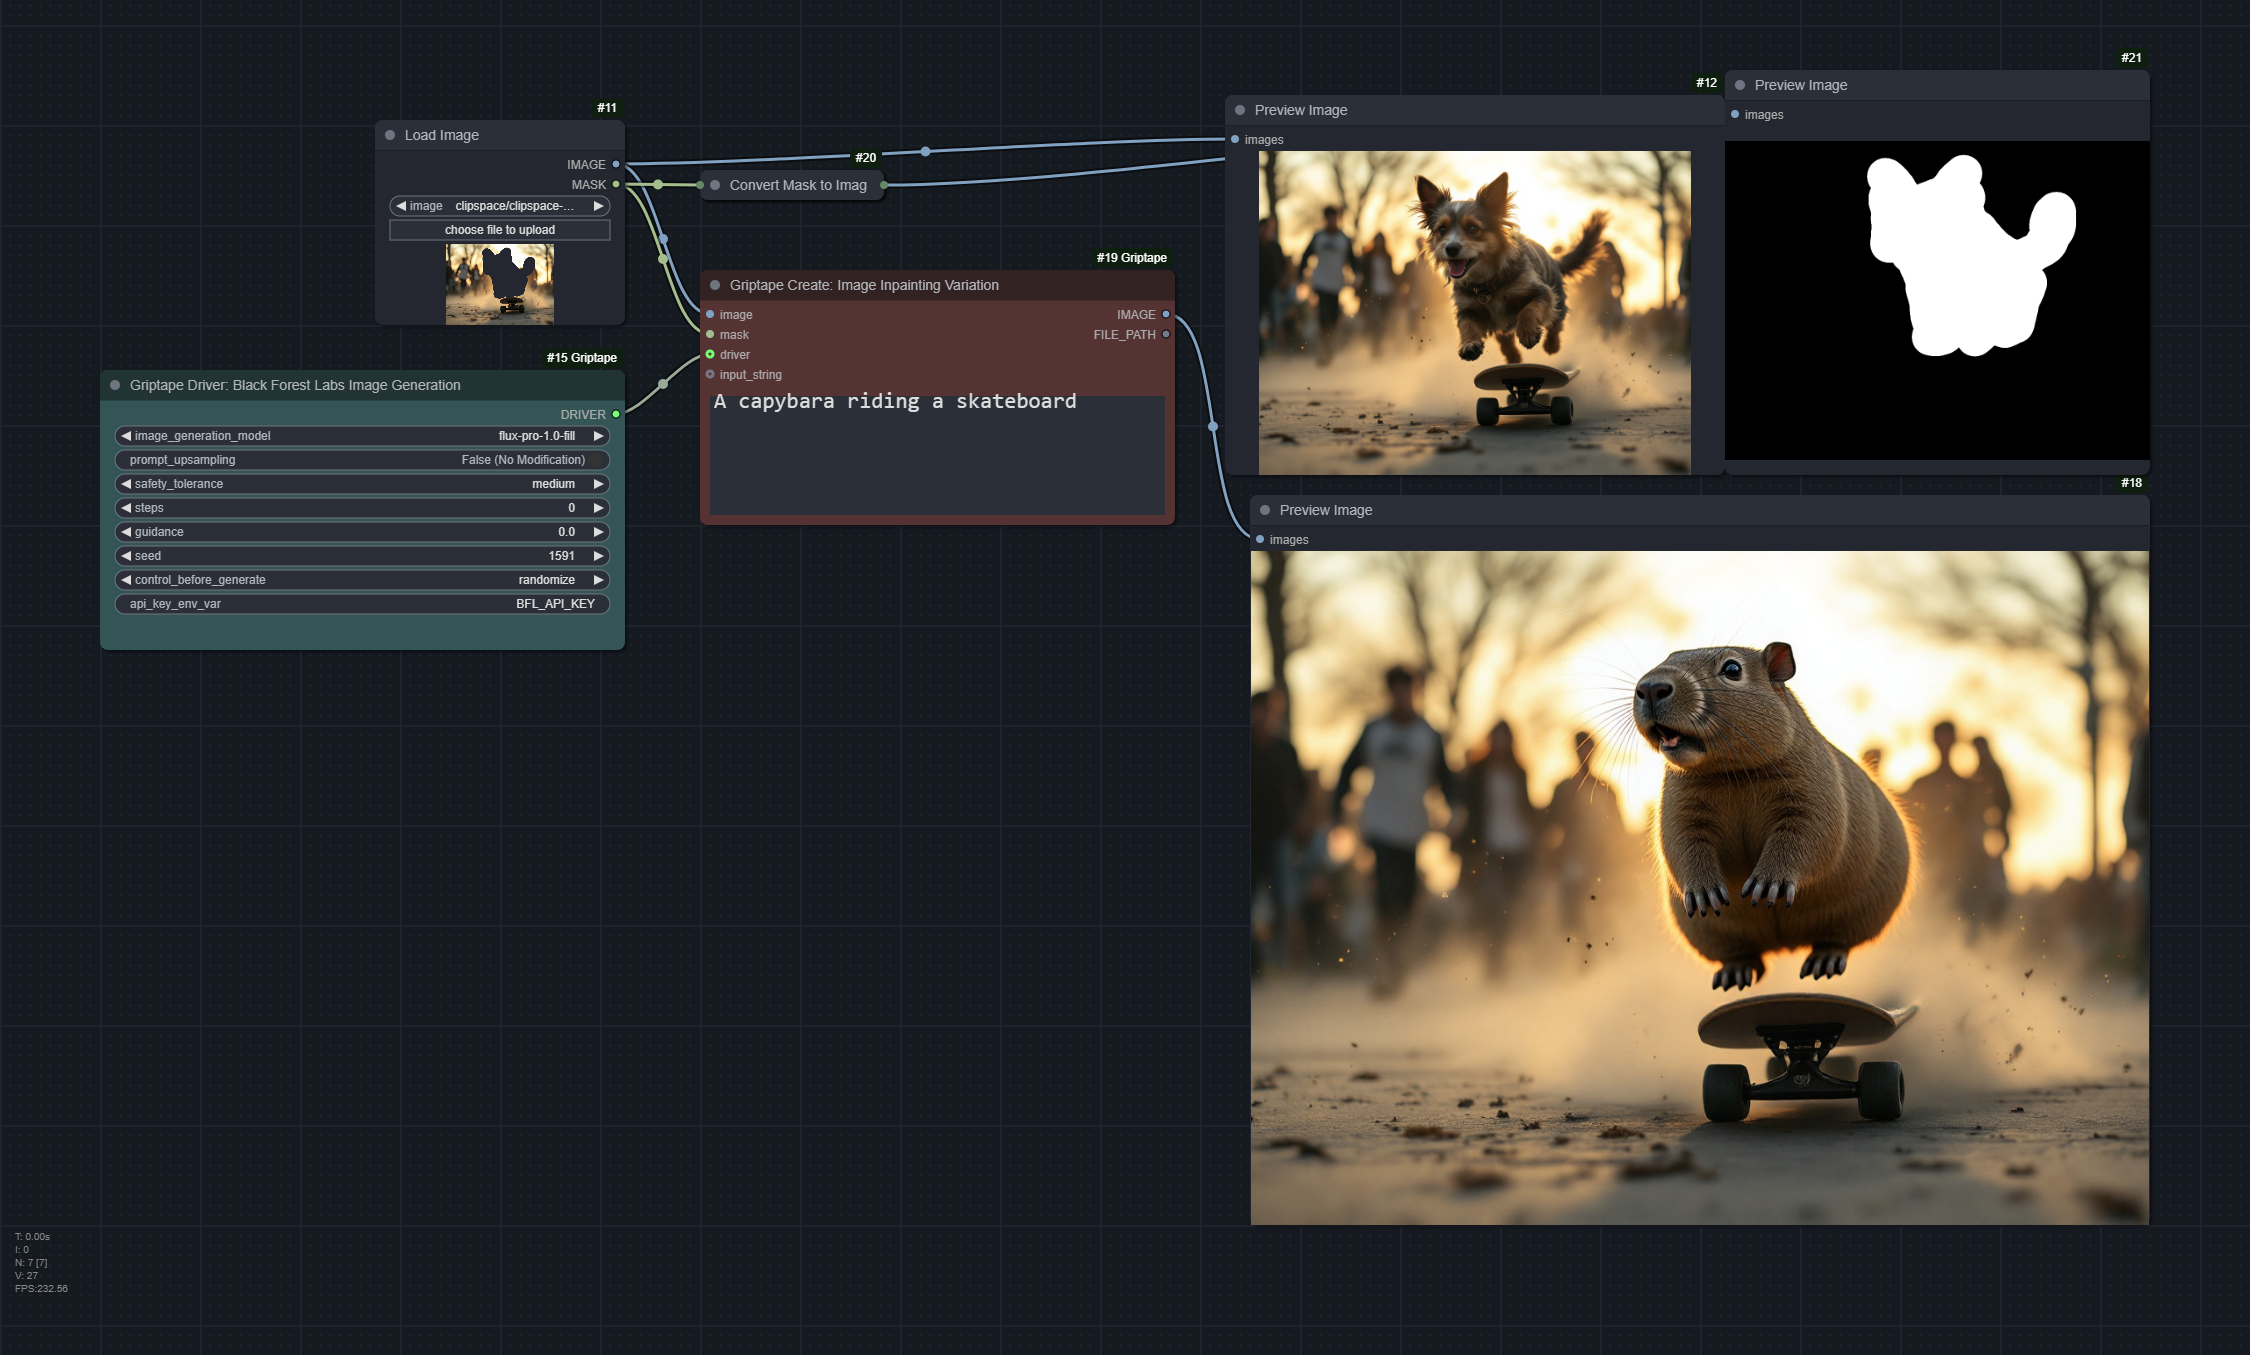Screen dimensions: 2250x1355
Task: Click the capybara skateboard result thumbnail
Action: pos(1699,889)
